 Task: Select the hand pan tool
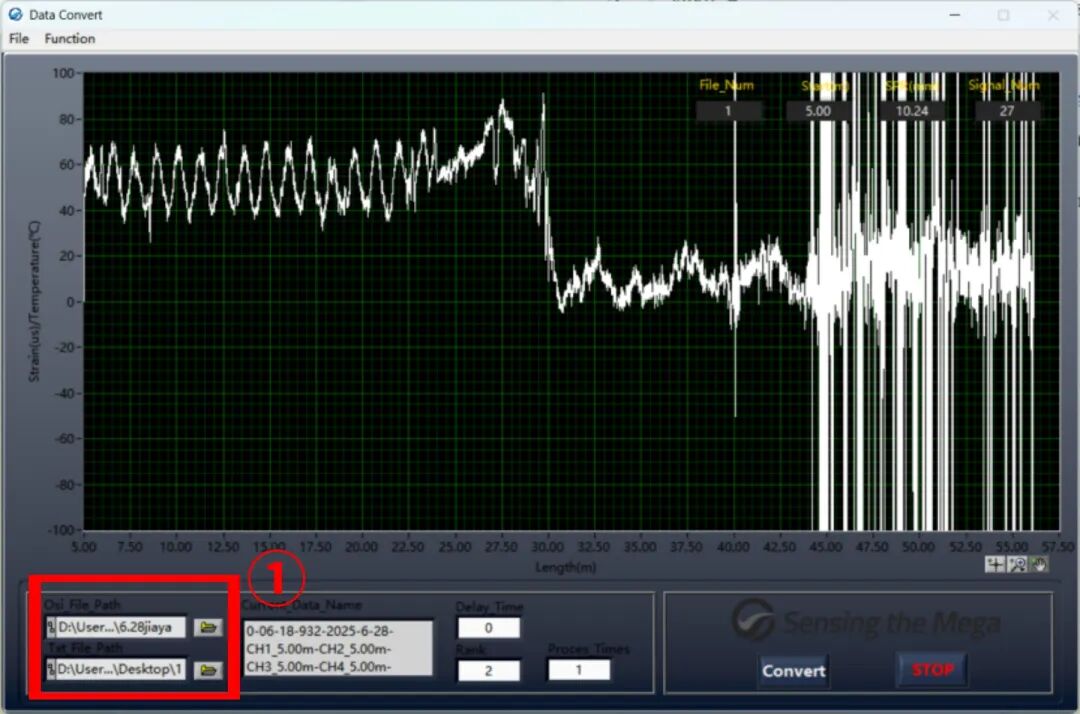point(1040,565)
